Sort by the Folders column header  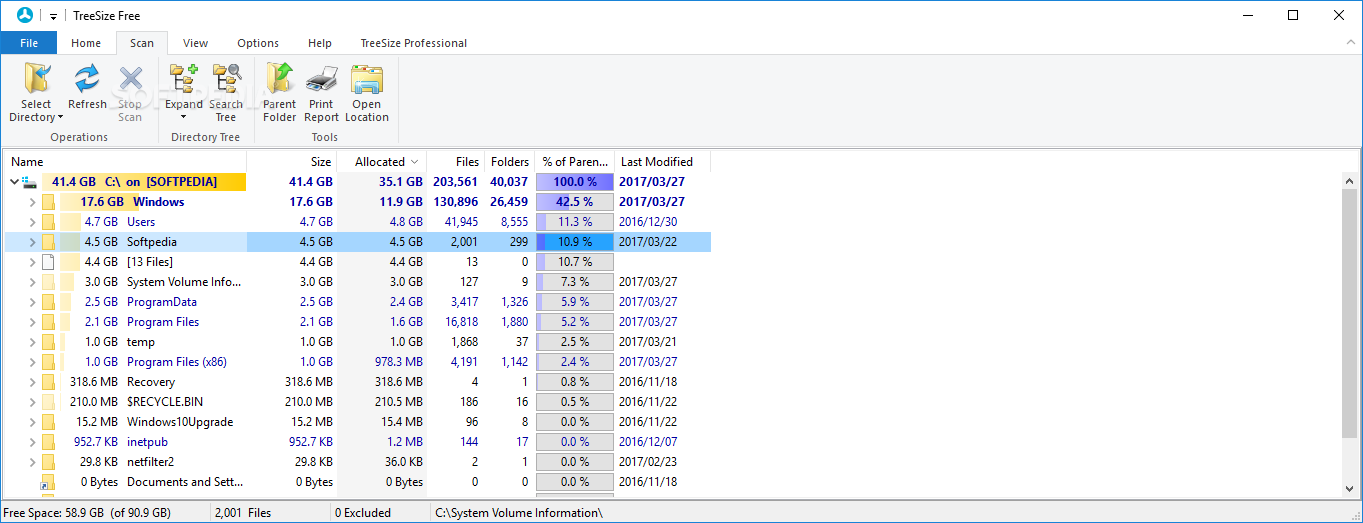510,161
